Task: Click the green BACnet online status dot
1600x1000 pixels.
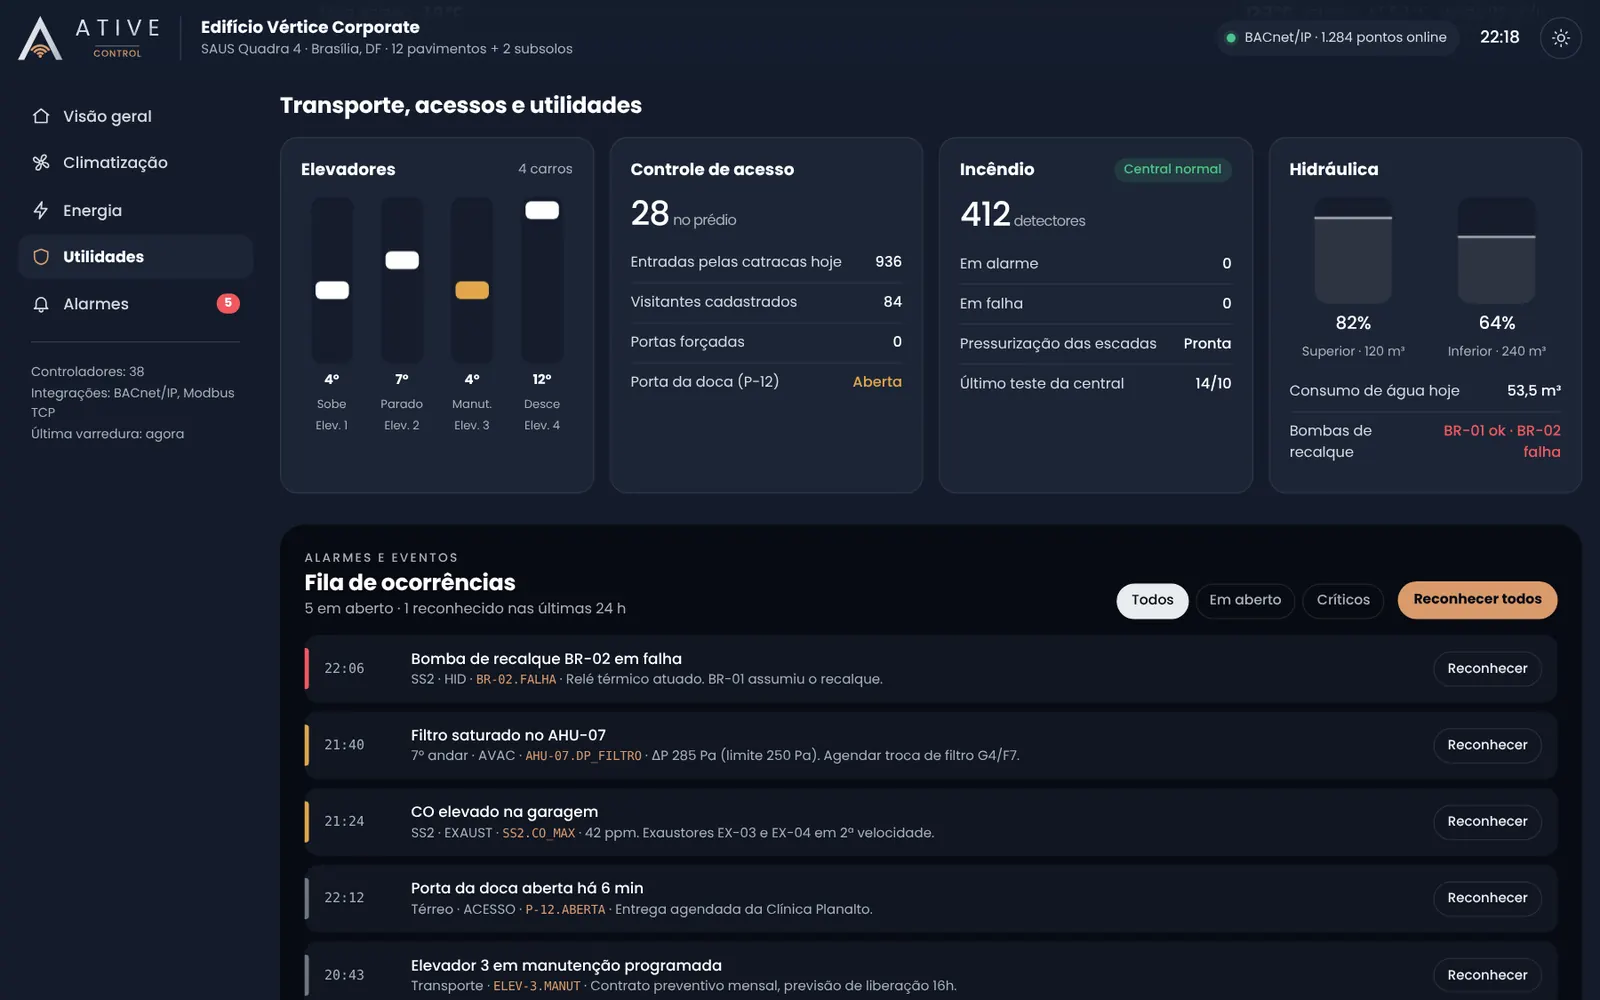Action: pos(1231,38)
